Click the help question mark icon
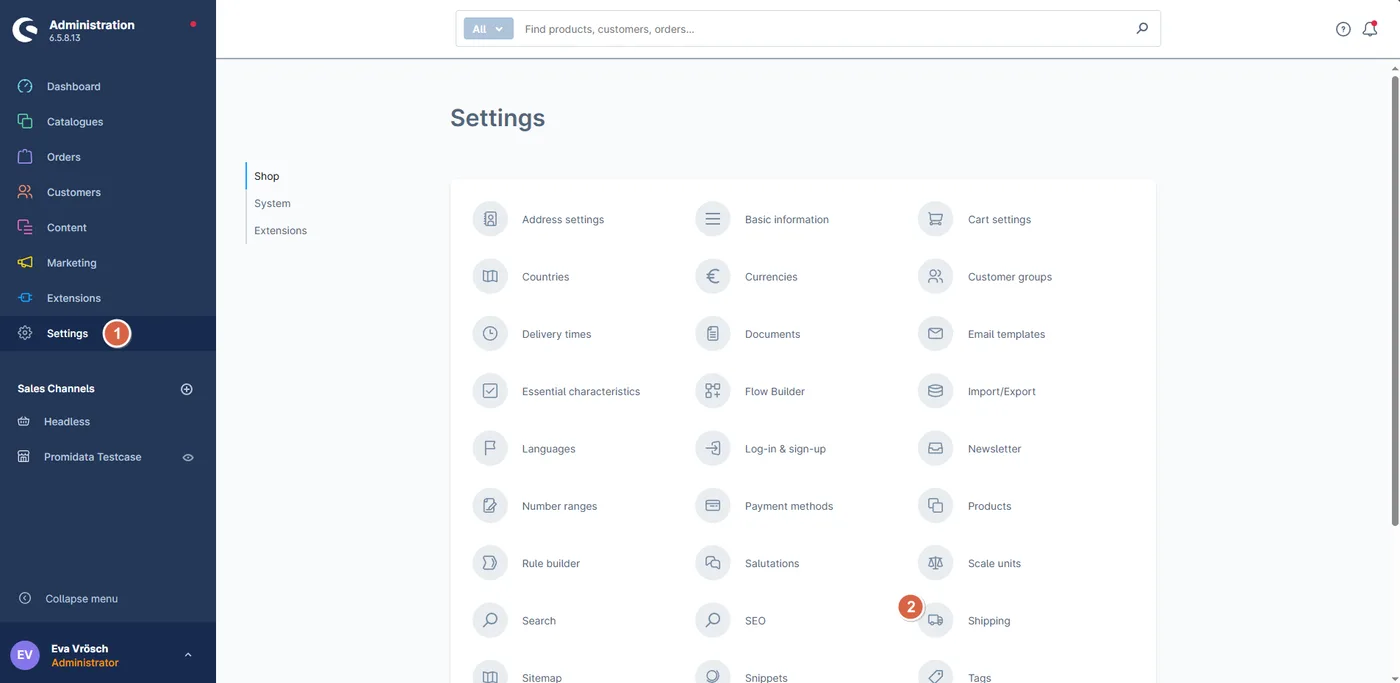Screen dimensions: 1400x683 coord(1343,29)
